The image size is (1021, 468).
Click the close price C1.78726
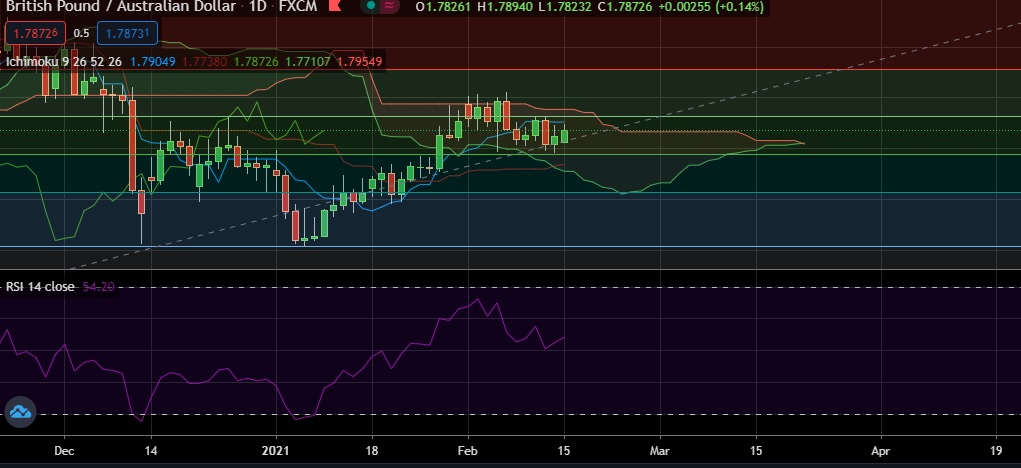[623, 7]
